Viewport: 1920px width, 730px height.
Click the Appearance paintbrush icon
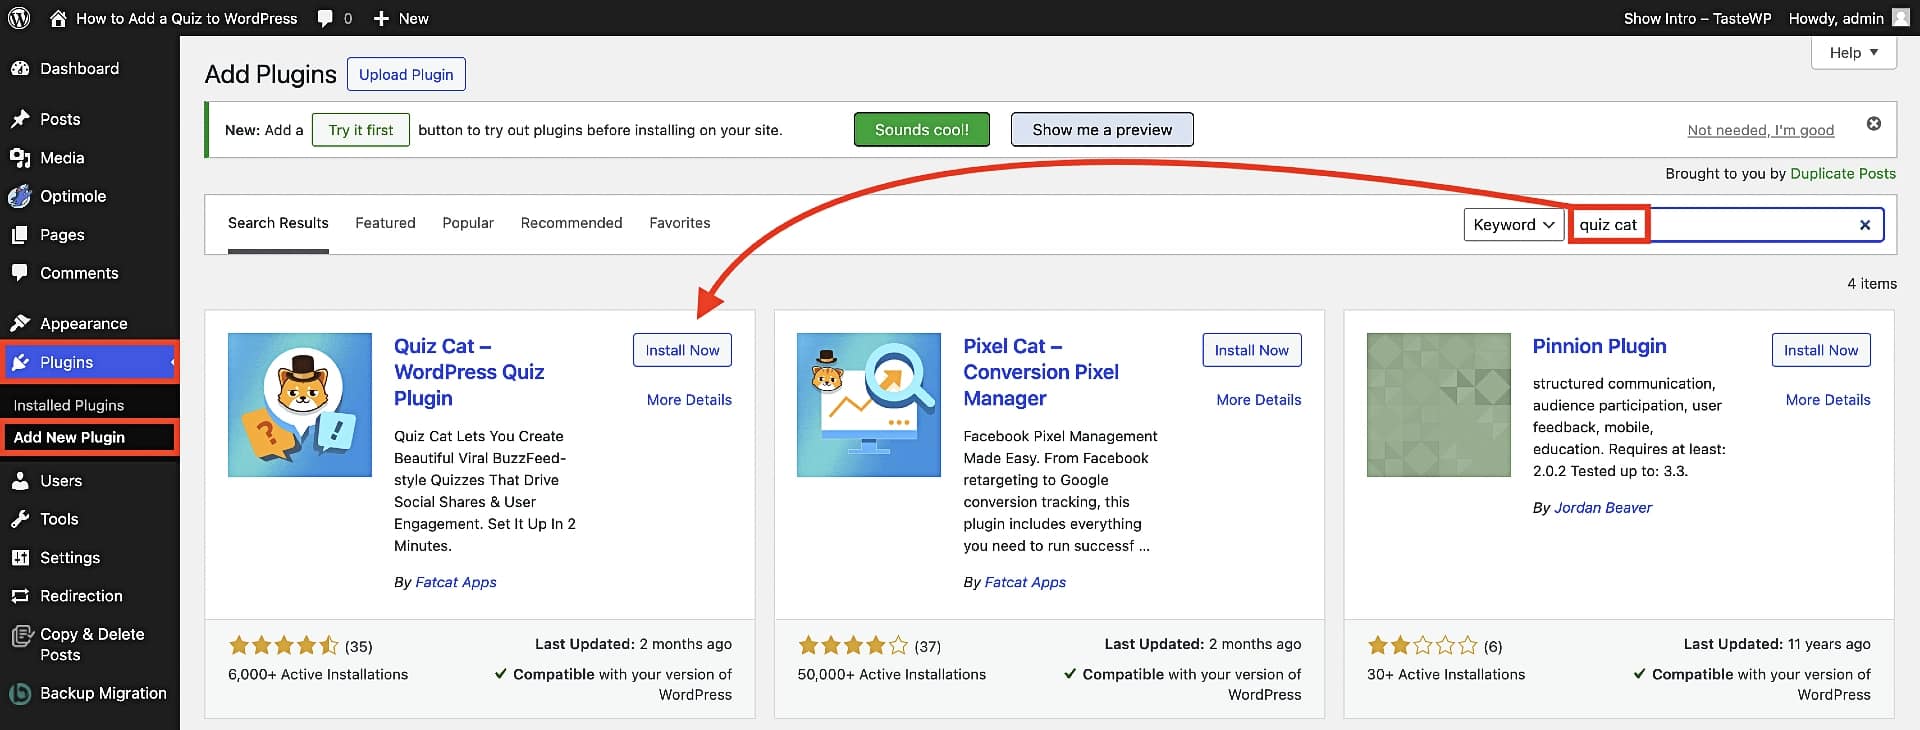pos(20,323)
